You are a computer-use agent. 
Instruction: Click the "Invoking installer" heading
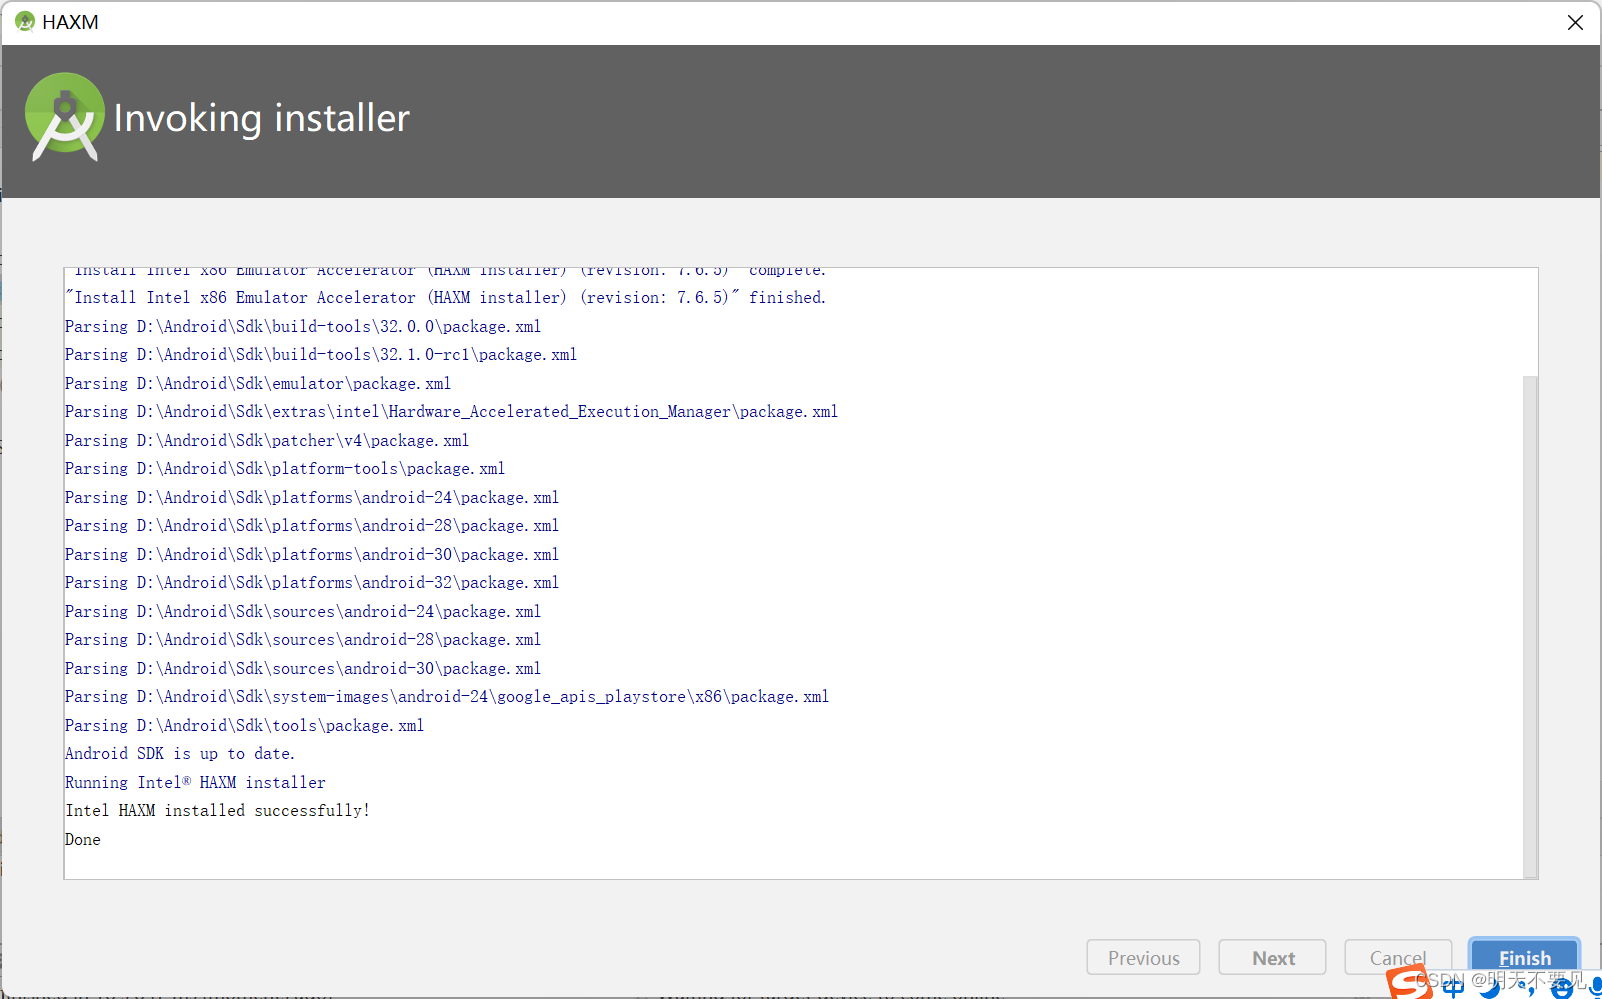(x=262, y=118)
